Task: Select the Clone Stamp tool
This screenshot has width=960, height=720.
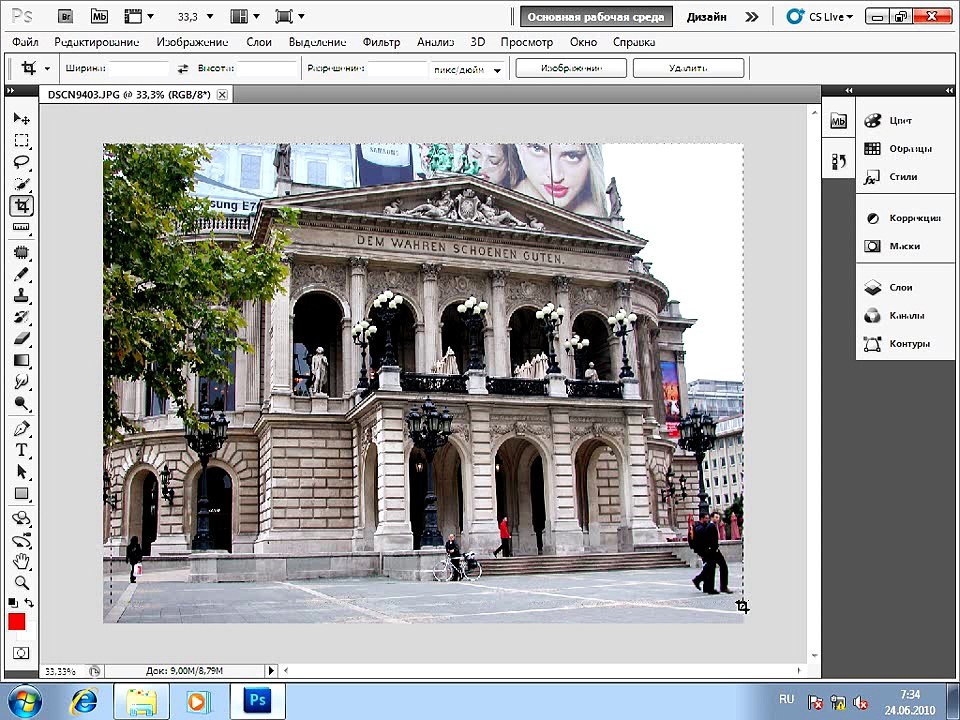Action: click(21, 295)
